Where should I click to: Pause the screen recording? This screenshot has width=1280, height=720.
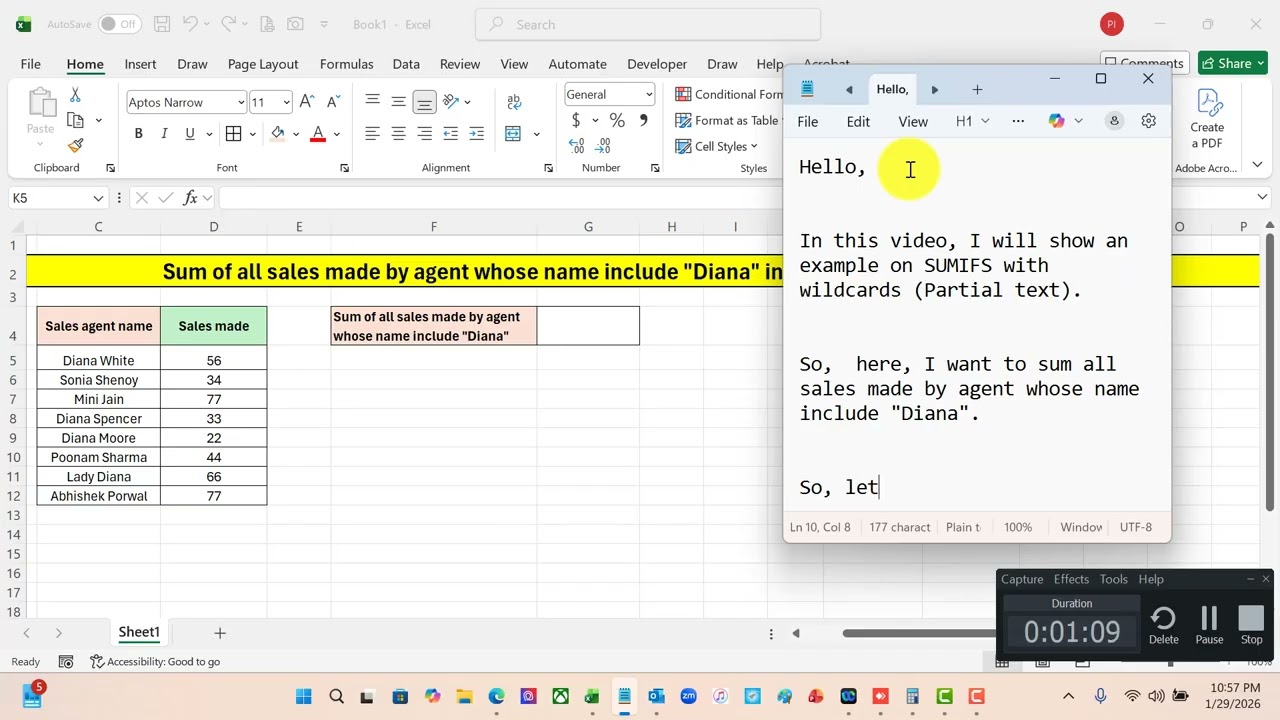point(1209,625)
